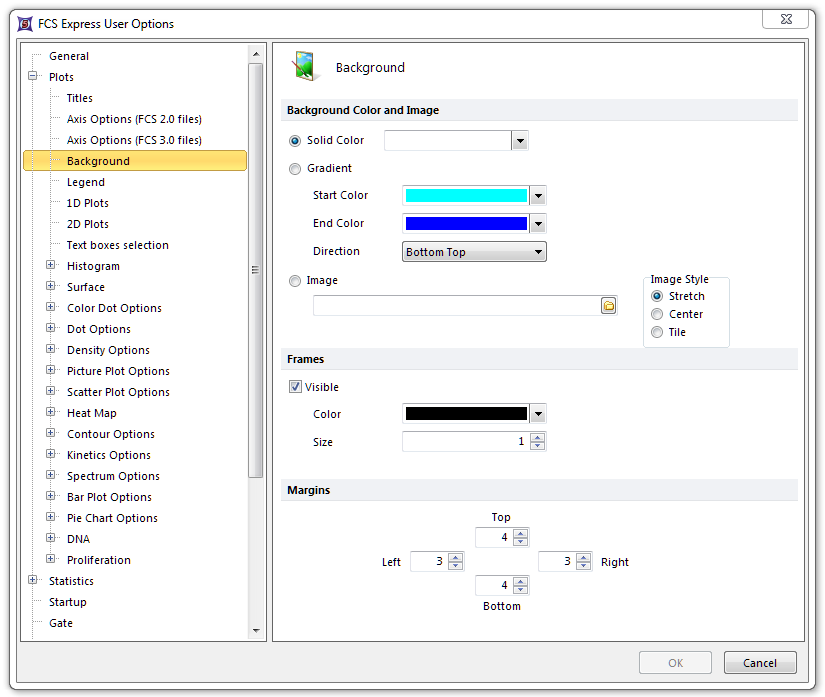Increase the frame Size value

click(x=538, y=437)
